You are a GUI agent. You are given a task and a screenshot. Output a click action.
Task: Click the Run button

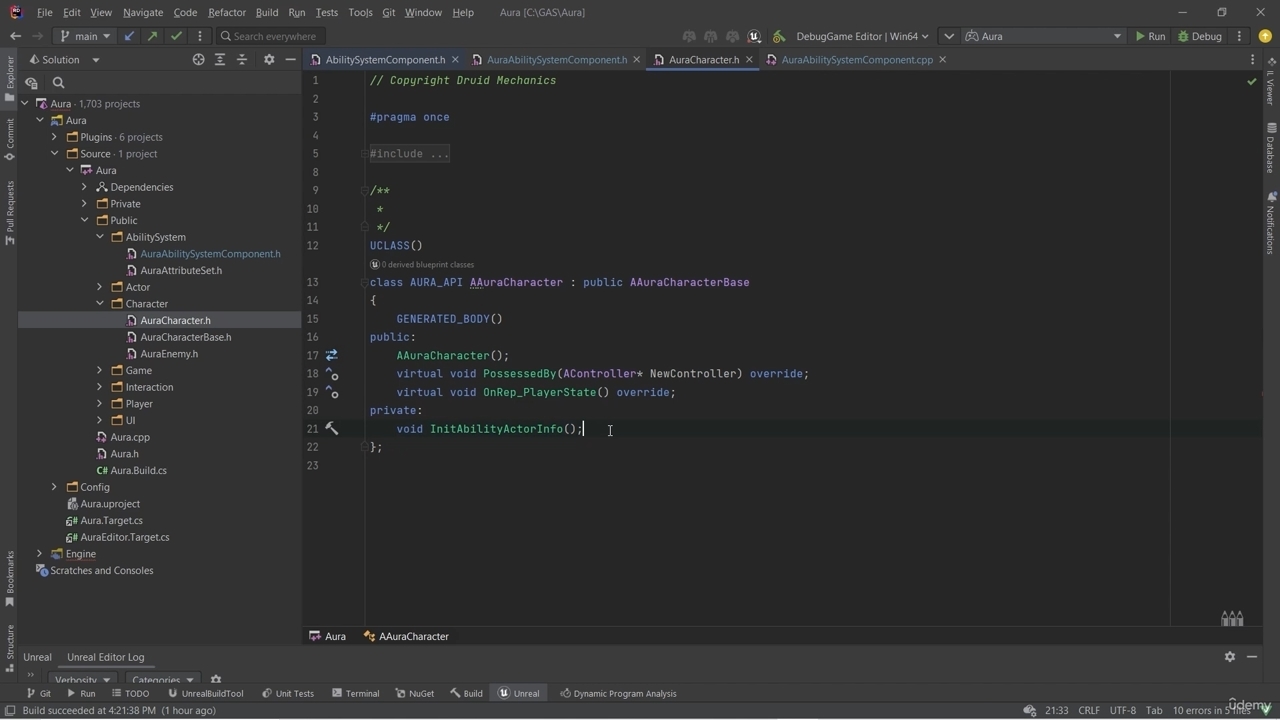tap(1150, 36)
